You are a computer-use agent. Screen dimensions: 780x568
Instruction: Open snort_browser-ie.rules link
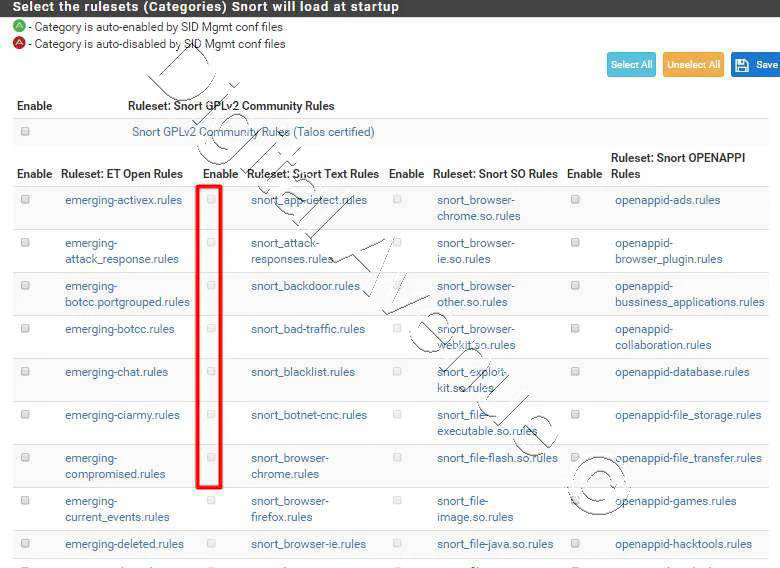pos(308,544)
